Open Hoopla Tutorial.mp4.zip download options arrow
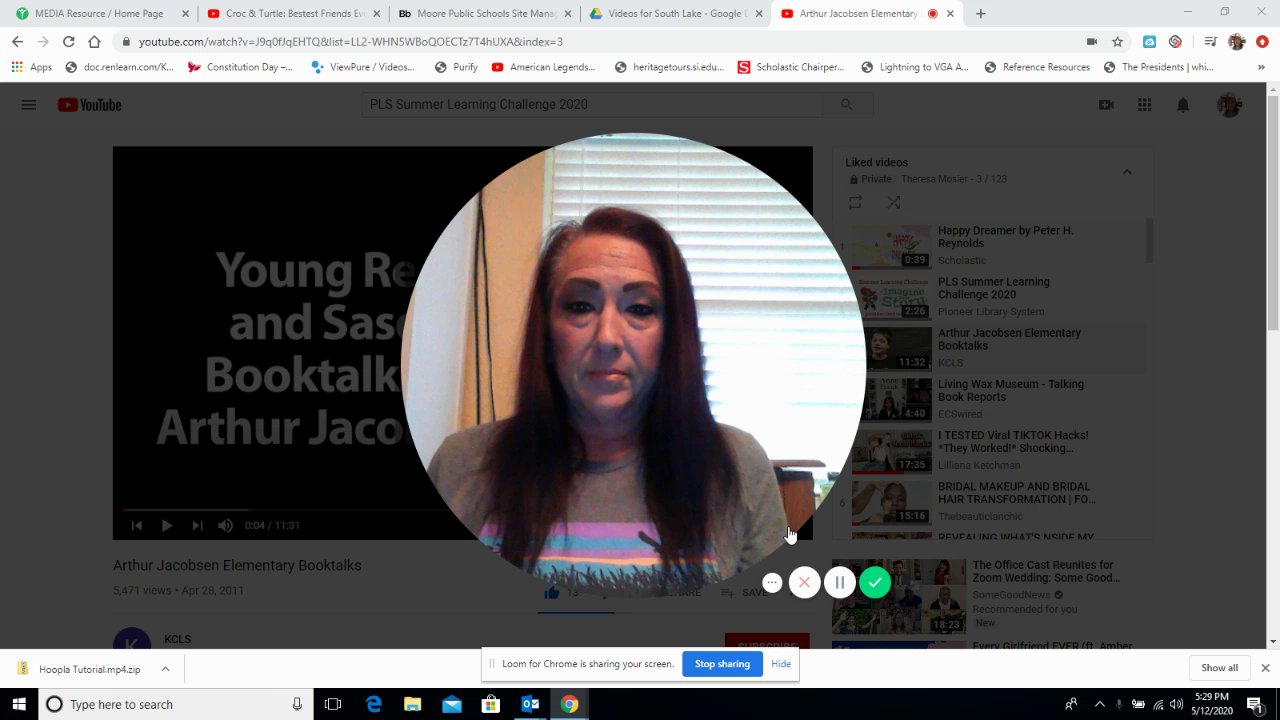This screenshot has height=720, width=1280. click(165, 669)
